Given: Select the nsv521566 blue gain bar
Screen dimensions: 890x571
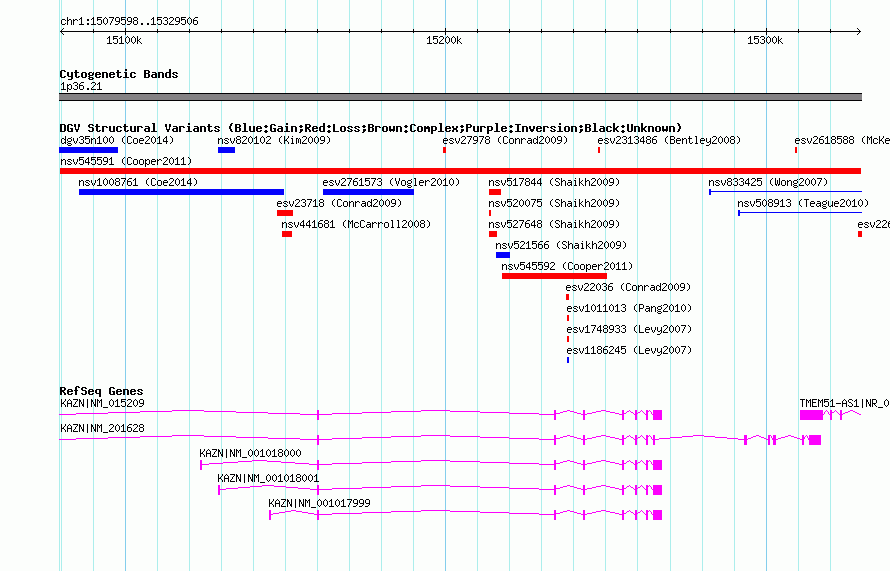Looking at the screenshot, I should [503, 255].
